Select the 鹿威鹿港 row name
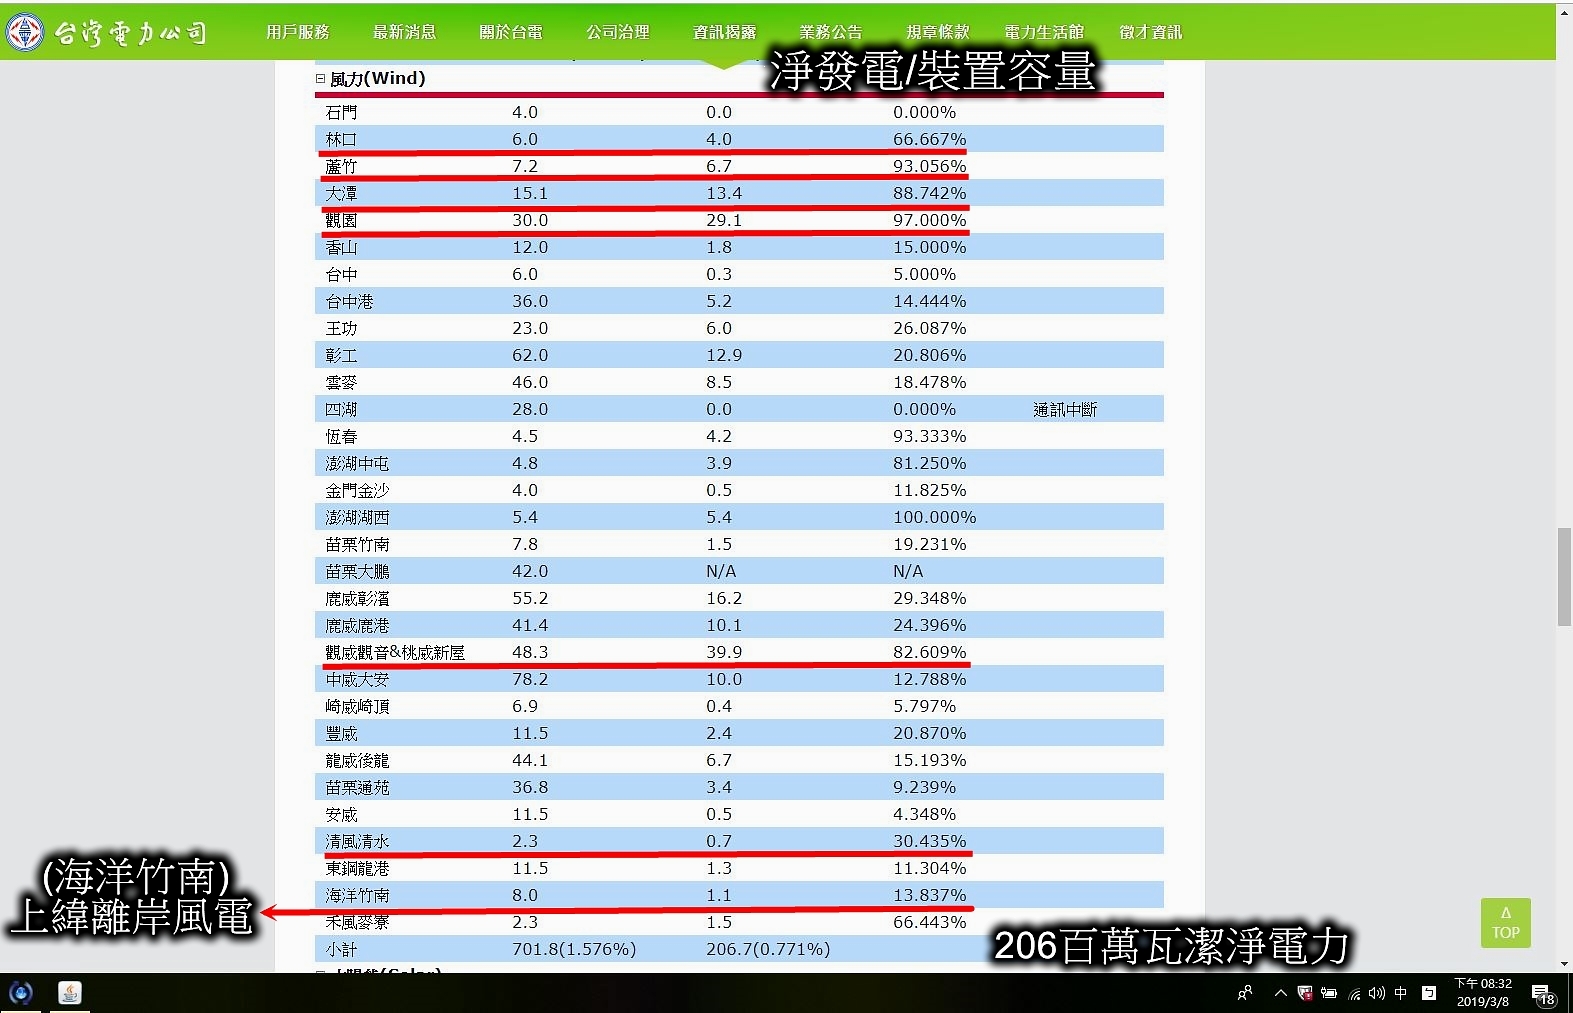 (357, 625)
